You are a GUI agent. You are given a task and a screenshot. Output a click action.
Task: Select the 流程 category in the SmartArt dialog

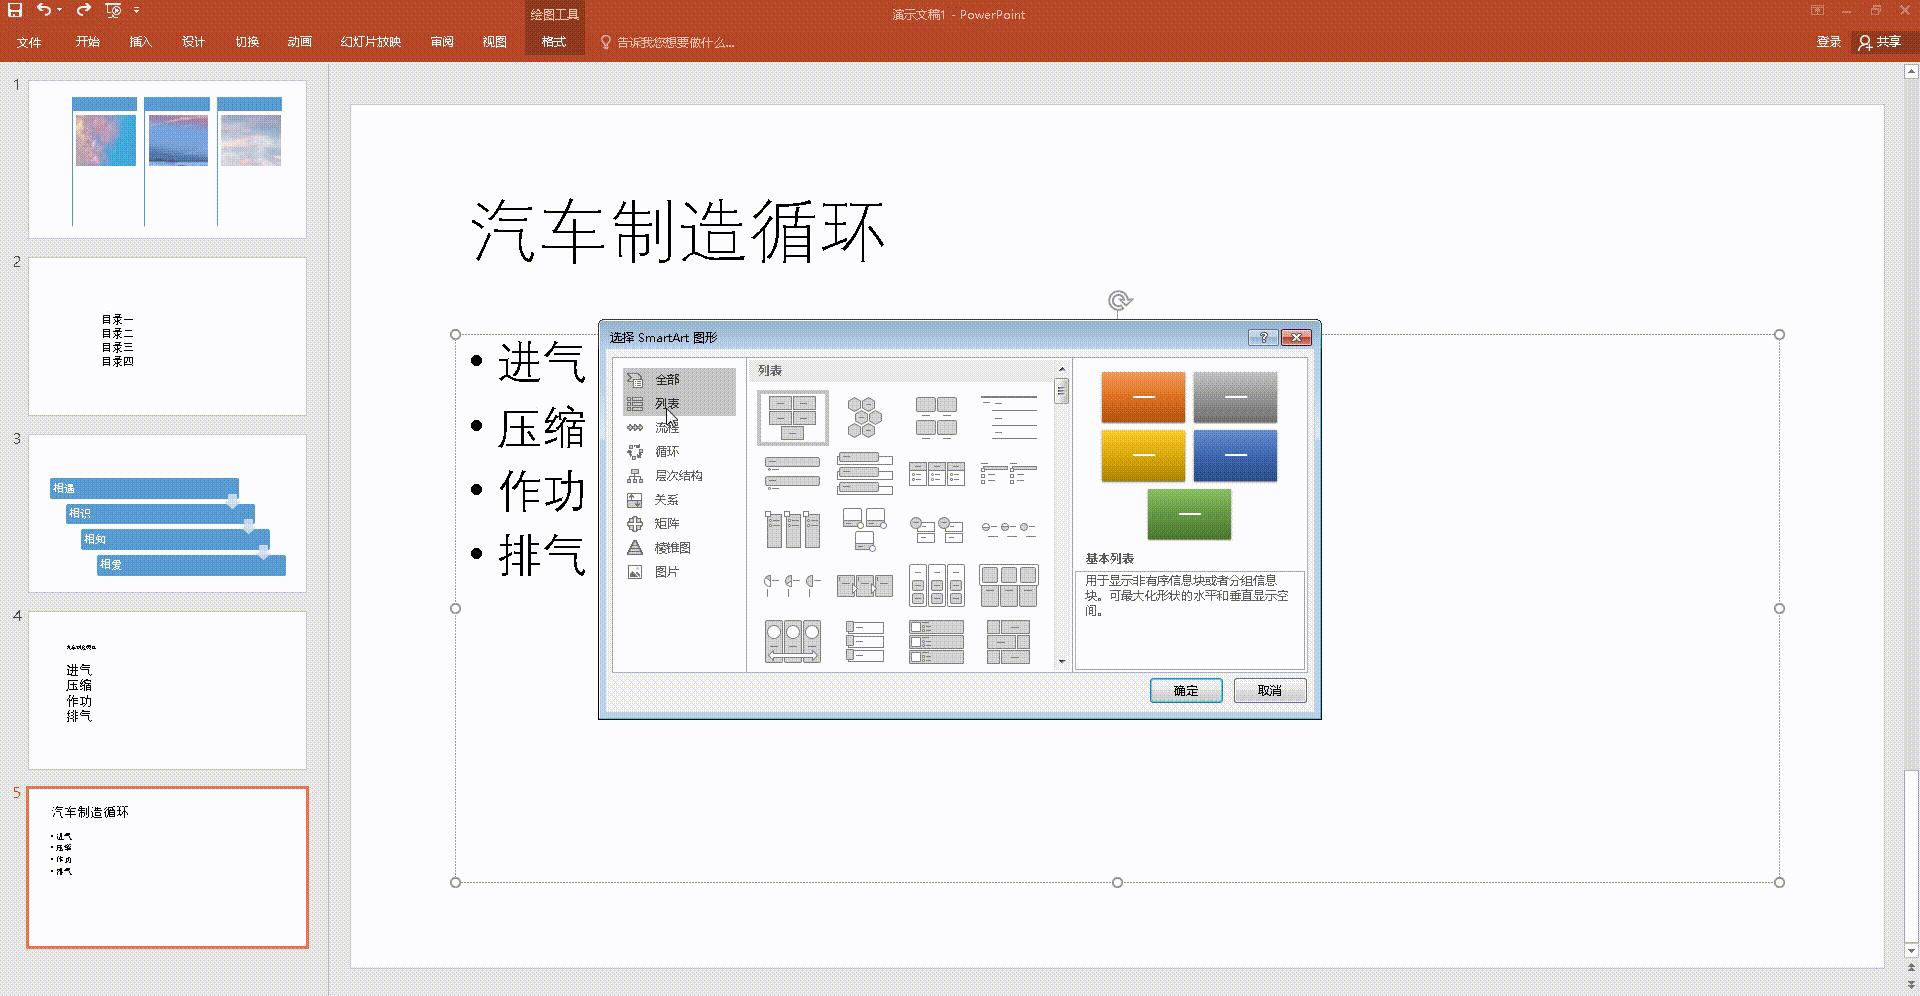(x=667, y=427)
